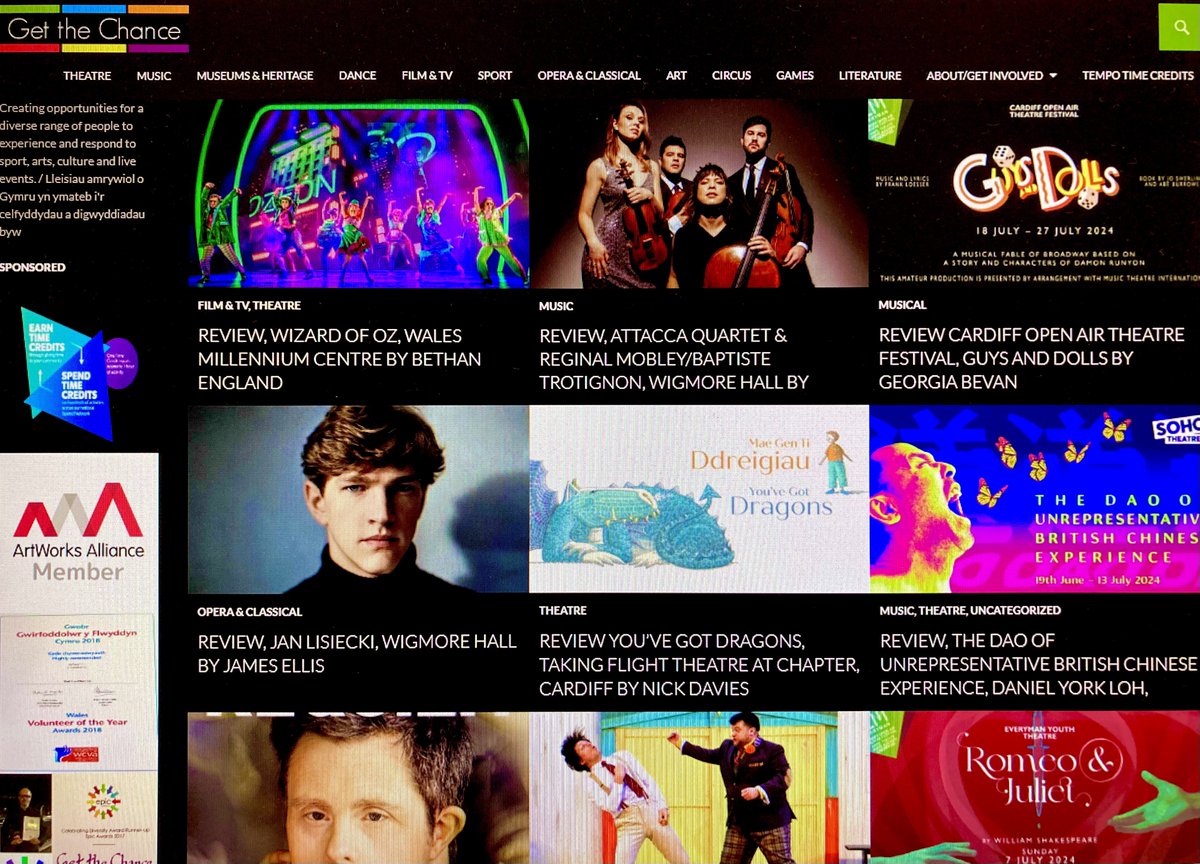
Task: Open Review You've Got Dragons article title
Action: pos(699,665)
